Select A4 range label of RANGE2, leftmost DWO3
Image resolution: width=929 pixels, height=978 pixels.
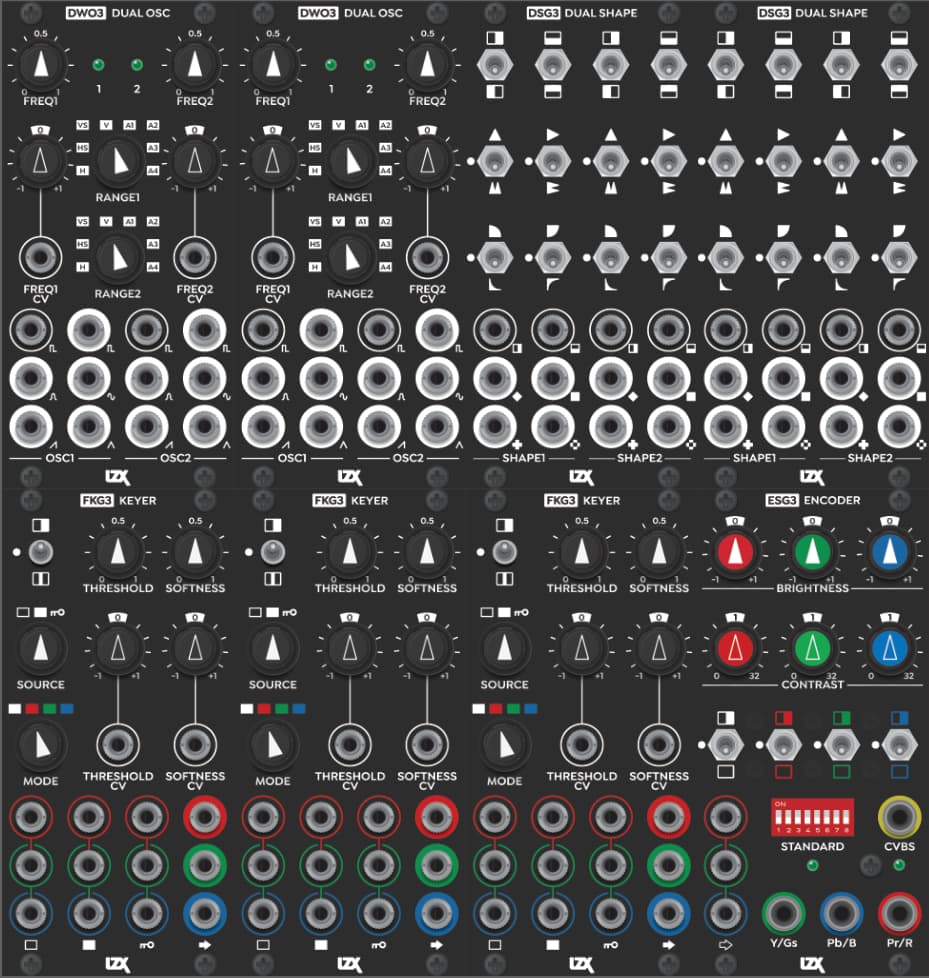(x=153, y=267)
